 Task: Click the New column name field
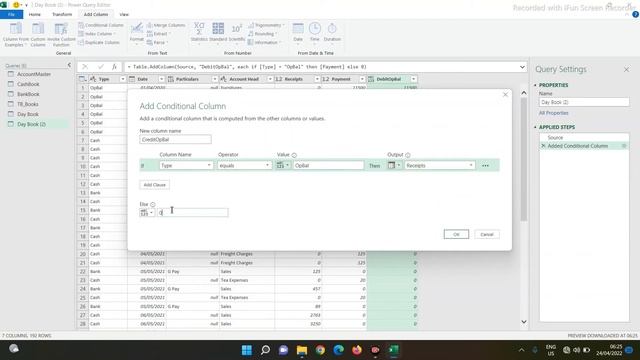click(x=176, y=140)
